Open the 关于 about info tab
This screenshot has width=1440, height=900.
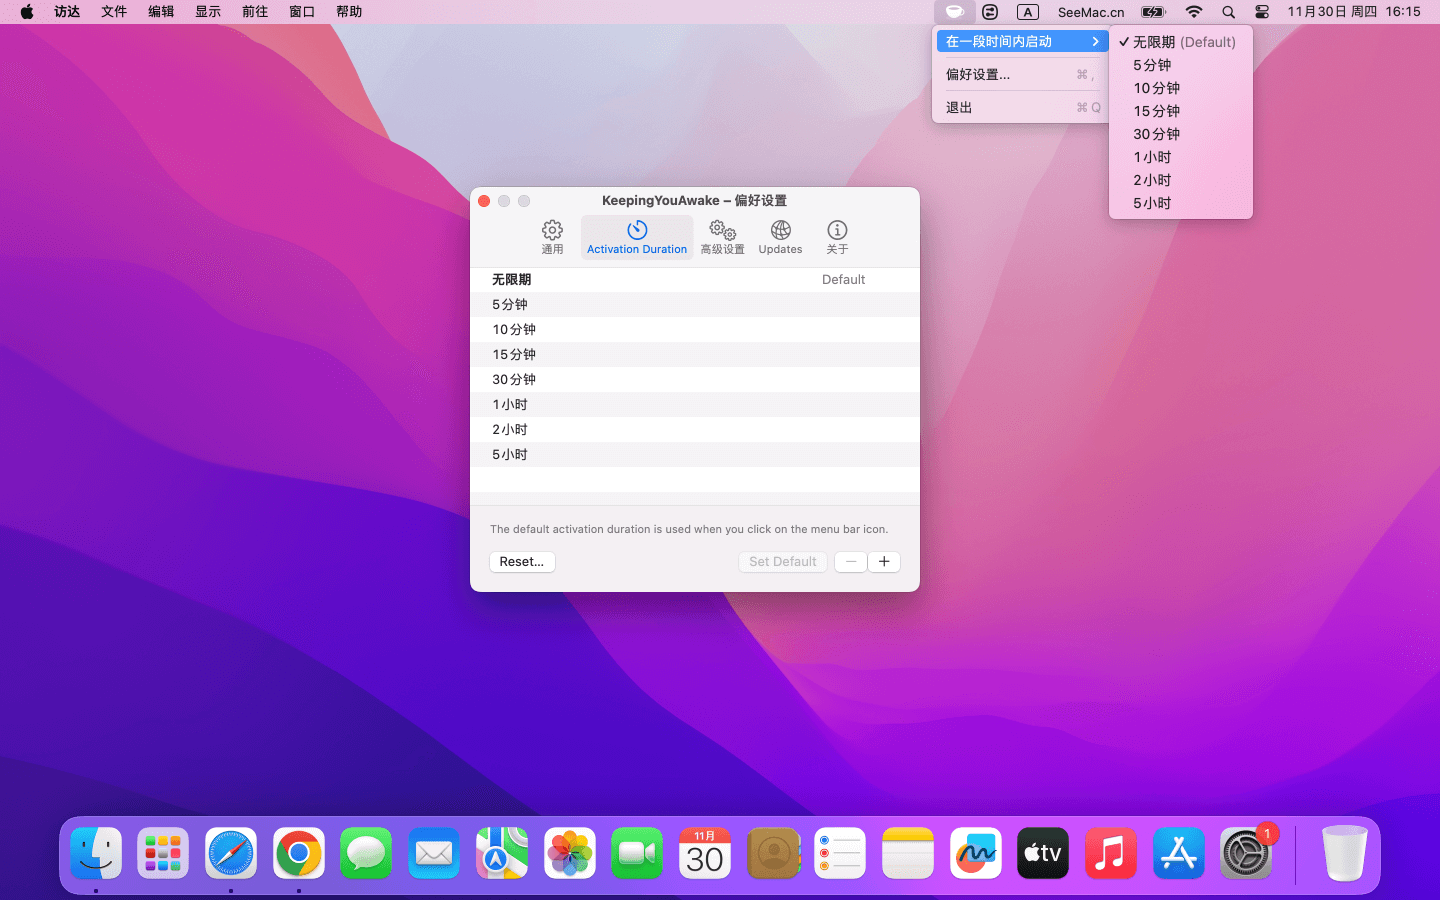pos(837,237)
